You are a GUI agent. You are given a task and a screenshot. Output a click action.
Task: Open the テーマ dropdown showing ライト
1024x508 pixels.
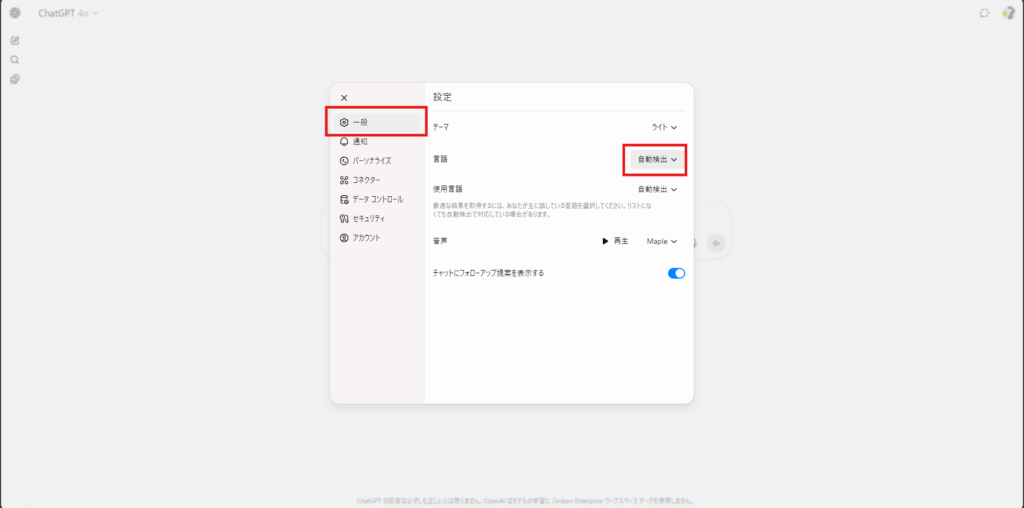click(664, 128)
